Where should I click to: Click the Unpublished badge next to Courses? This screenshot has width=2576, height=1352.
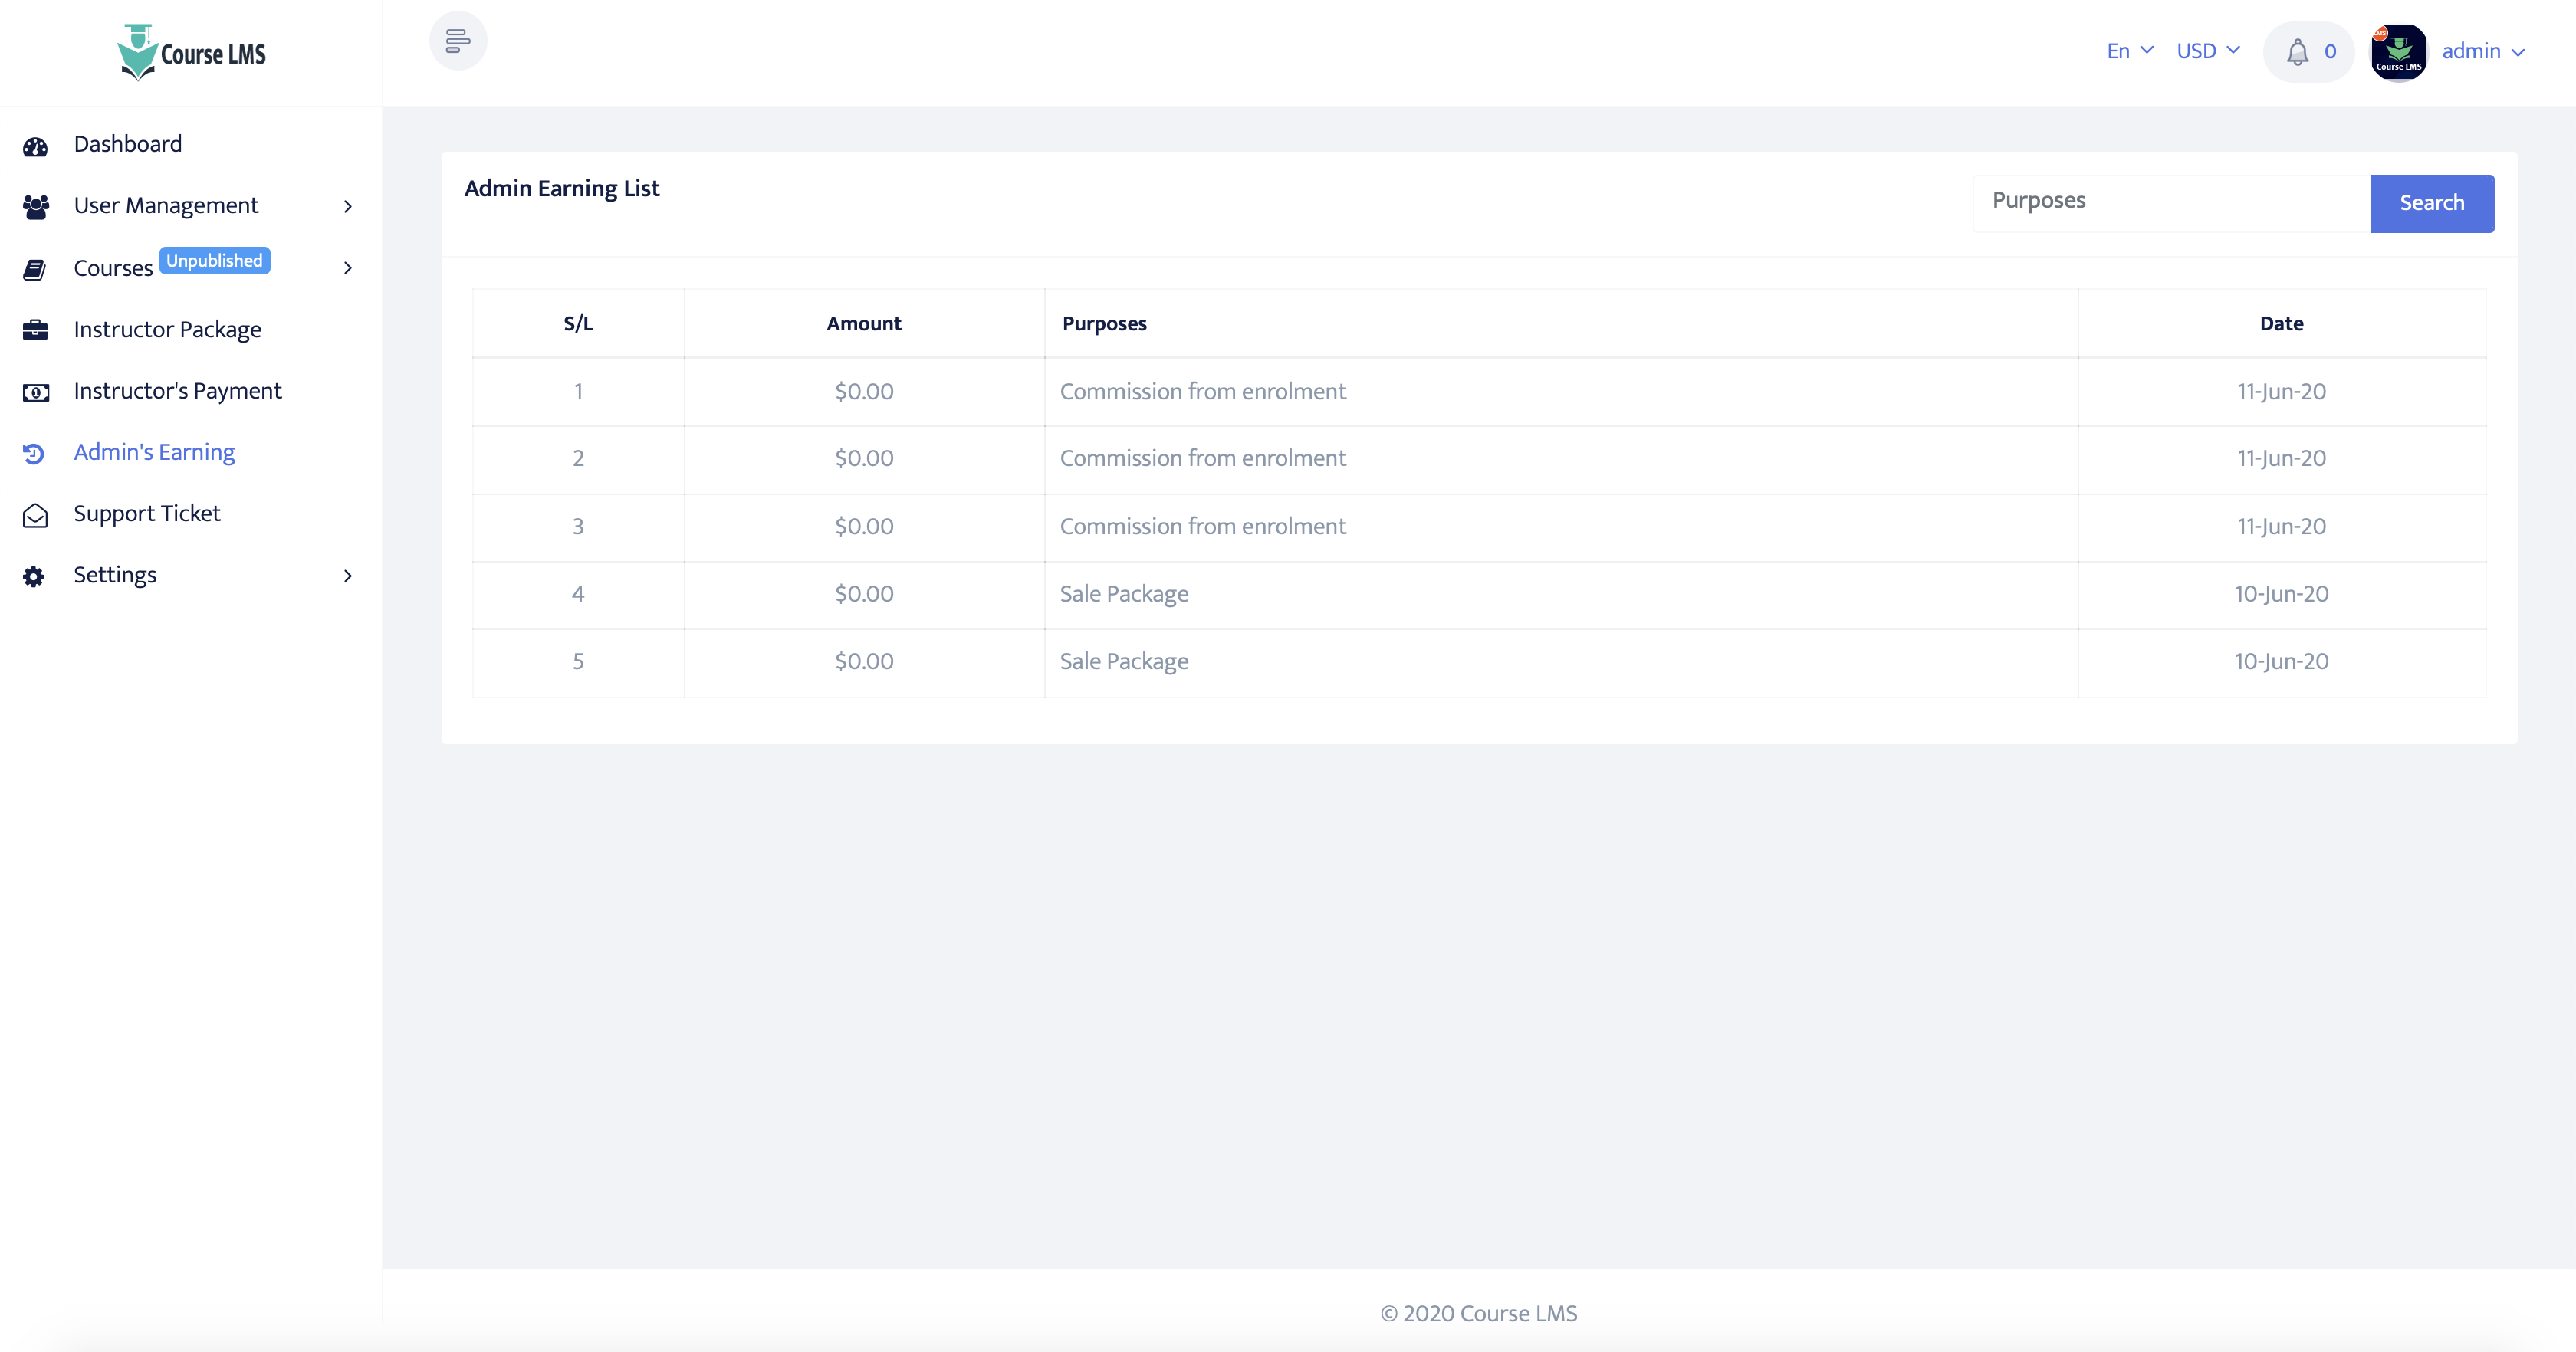point(213,260)
